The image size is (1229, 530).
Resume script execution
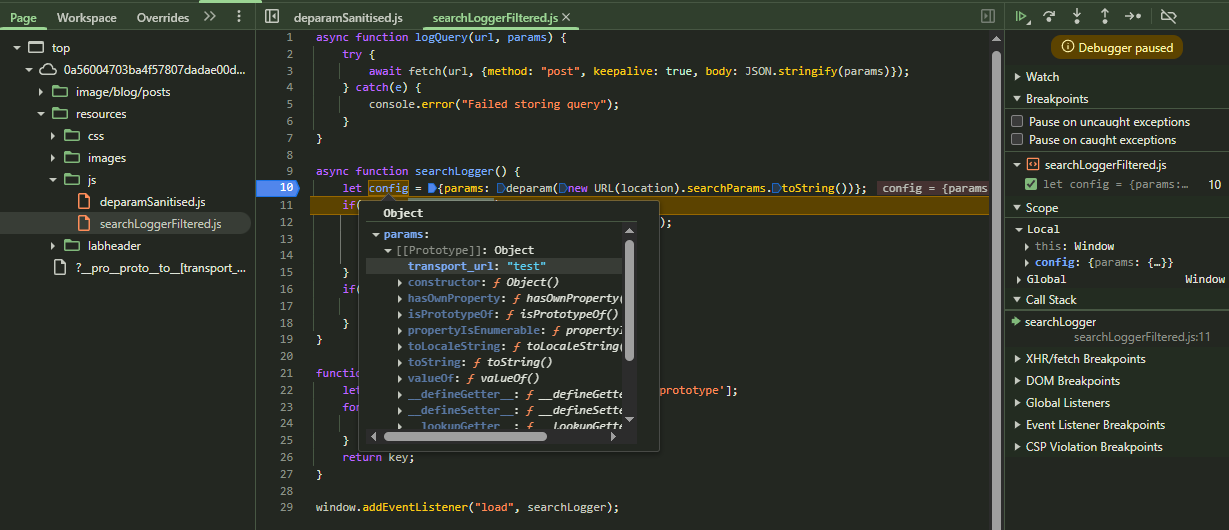tap(1021, 16)
